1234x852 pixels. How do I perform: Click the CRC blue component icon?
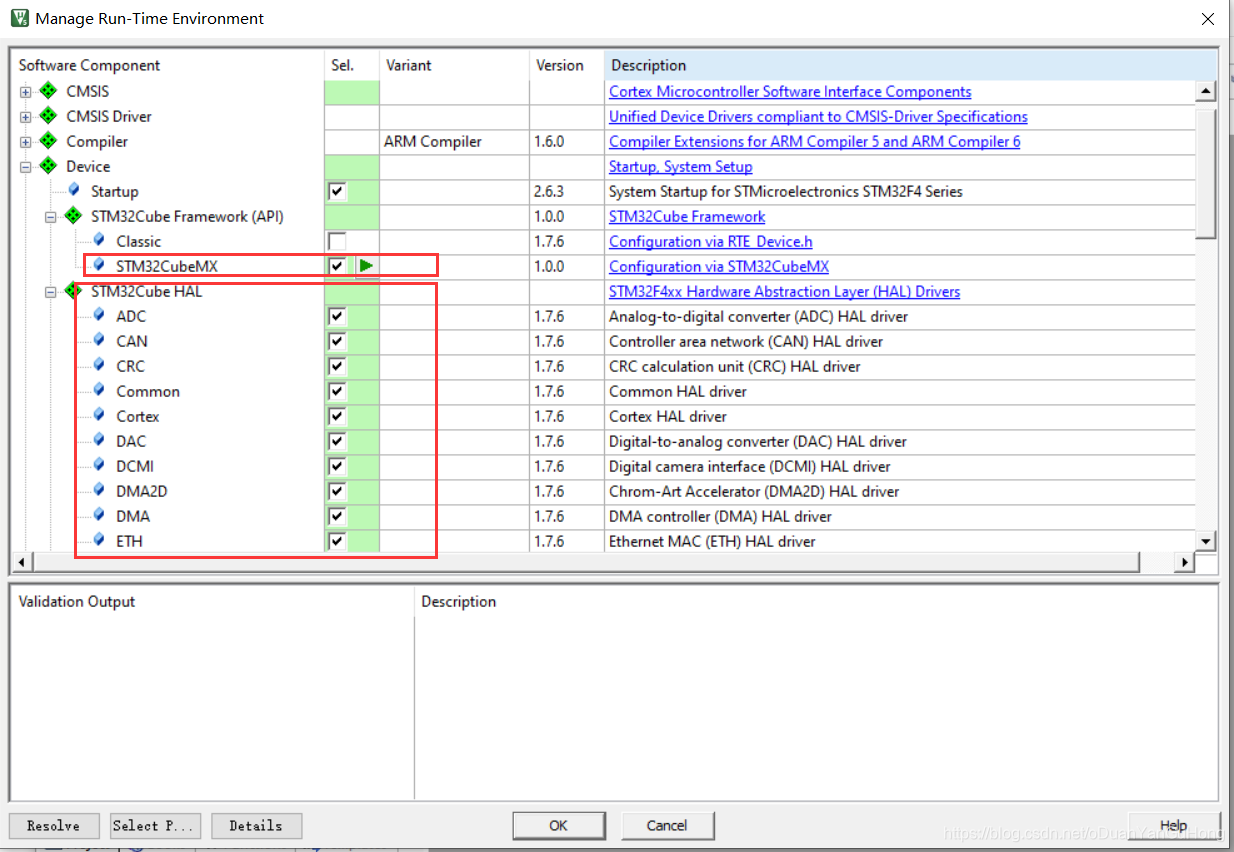[x=99, y=365]
